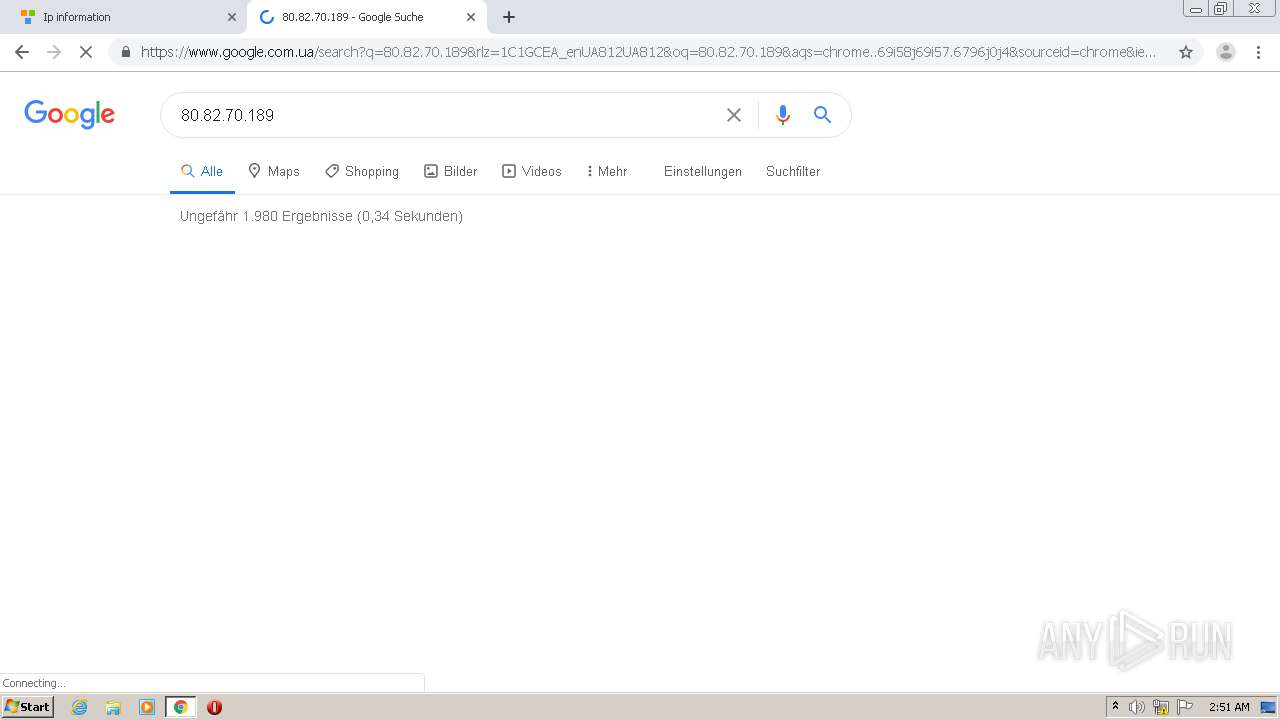Open the Videos results tab
This screenshot has width=1280, height=720.
pyautogui.click(x=532, y=171)
